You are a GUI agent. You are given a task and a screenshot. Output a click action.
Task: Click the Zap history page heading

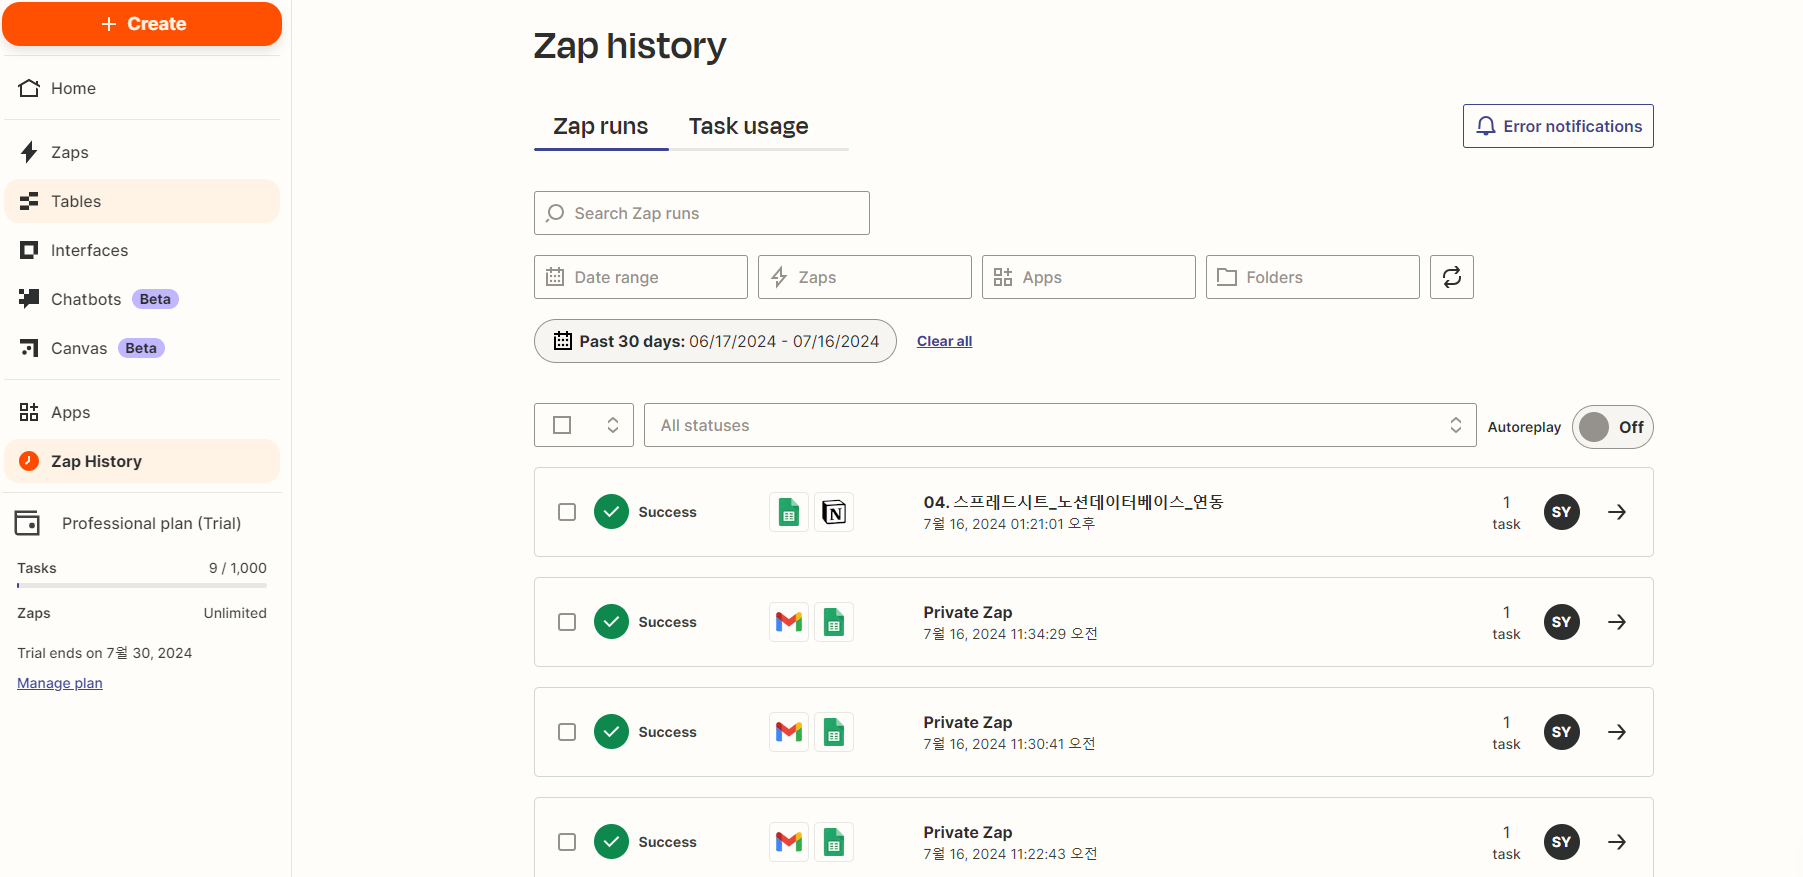630,46
